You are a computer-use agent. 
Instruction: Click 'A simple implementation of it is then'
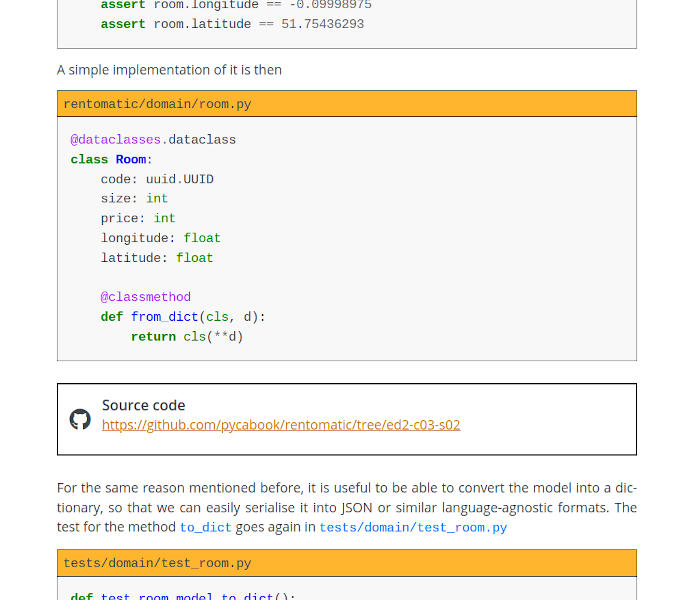click(x=169, y=70)
